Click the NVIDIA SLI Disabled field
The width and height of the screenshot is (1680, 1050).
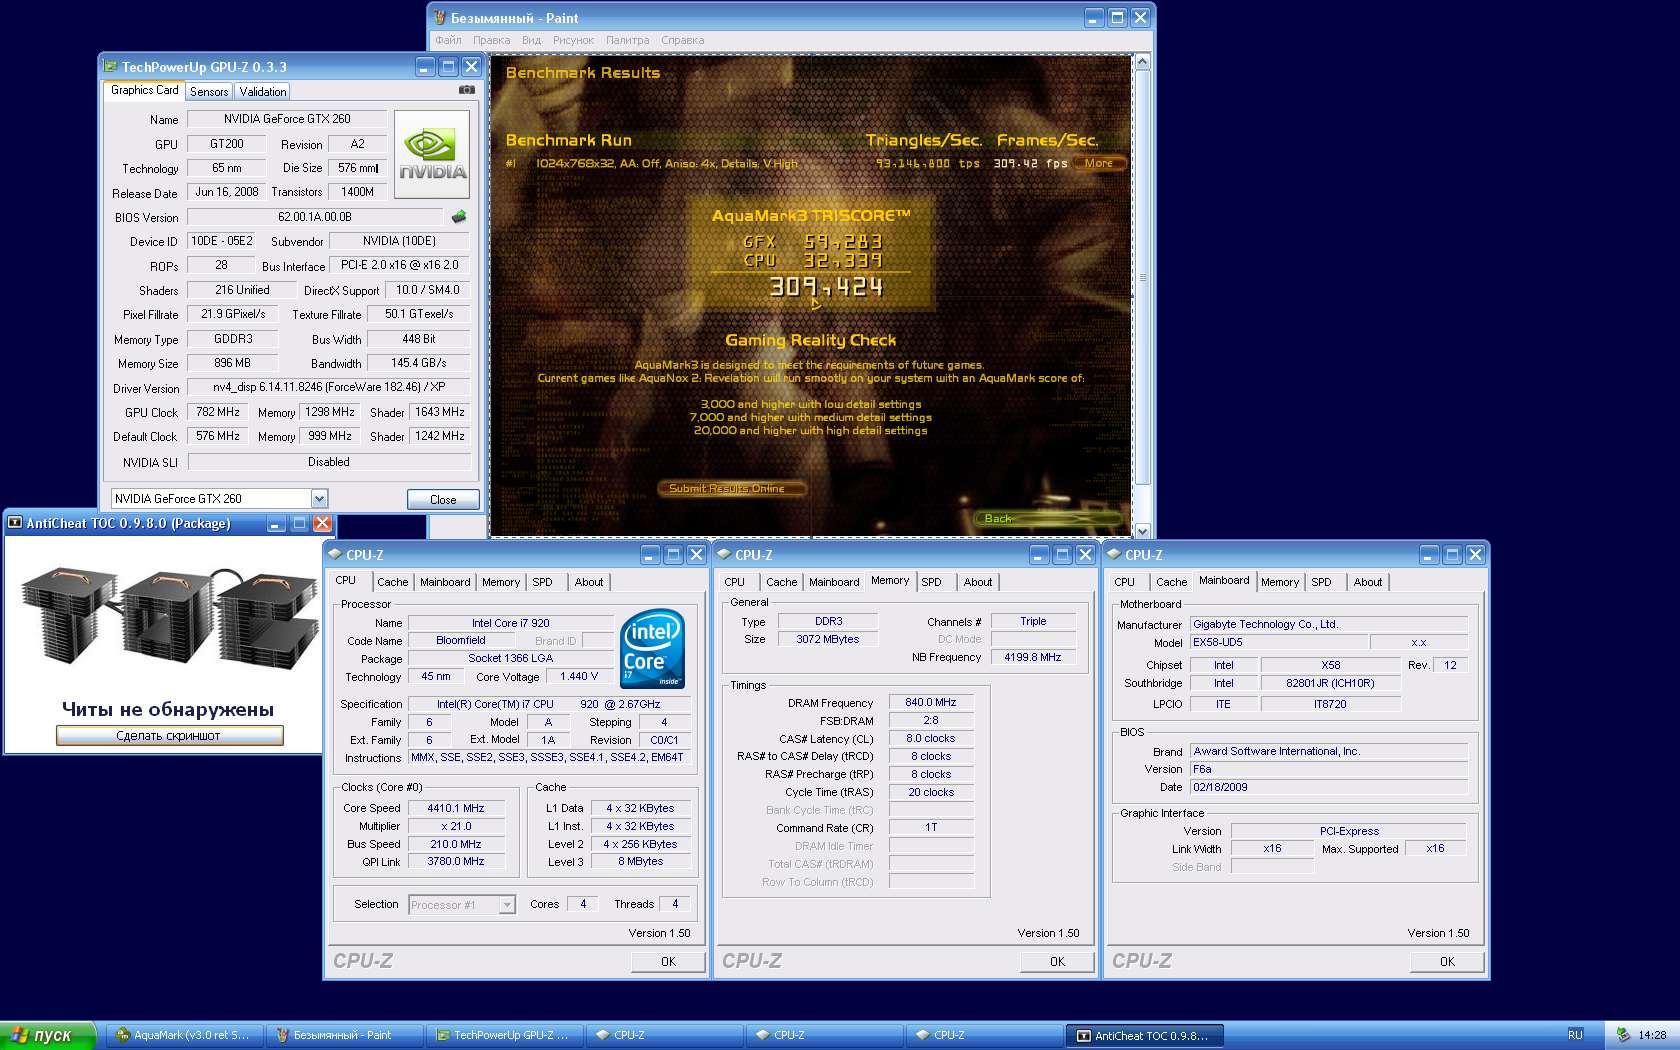[329, 462]
